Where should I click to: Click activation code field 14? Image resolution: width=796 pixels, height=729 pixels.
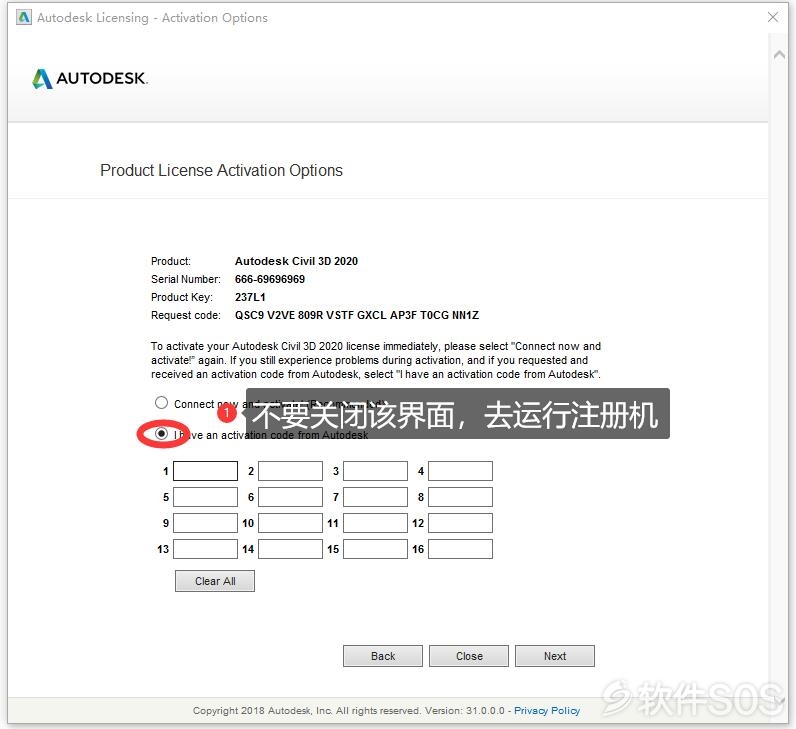[290, 549]
